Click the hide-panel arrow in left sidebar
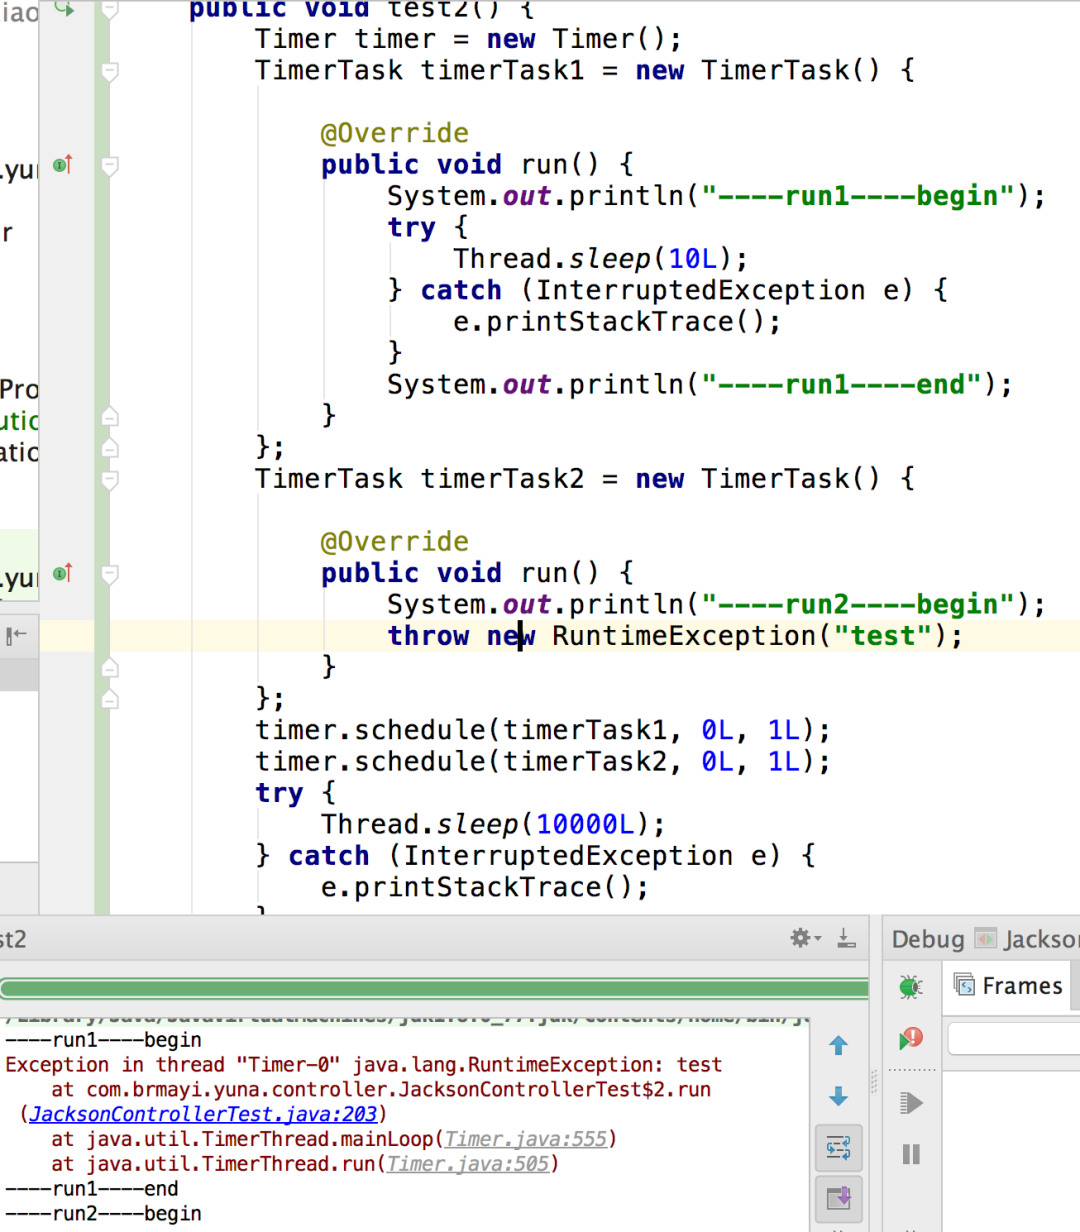This screenshot has height=1232, width=1080. tap(16, 635)
